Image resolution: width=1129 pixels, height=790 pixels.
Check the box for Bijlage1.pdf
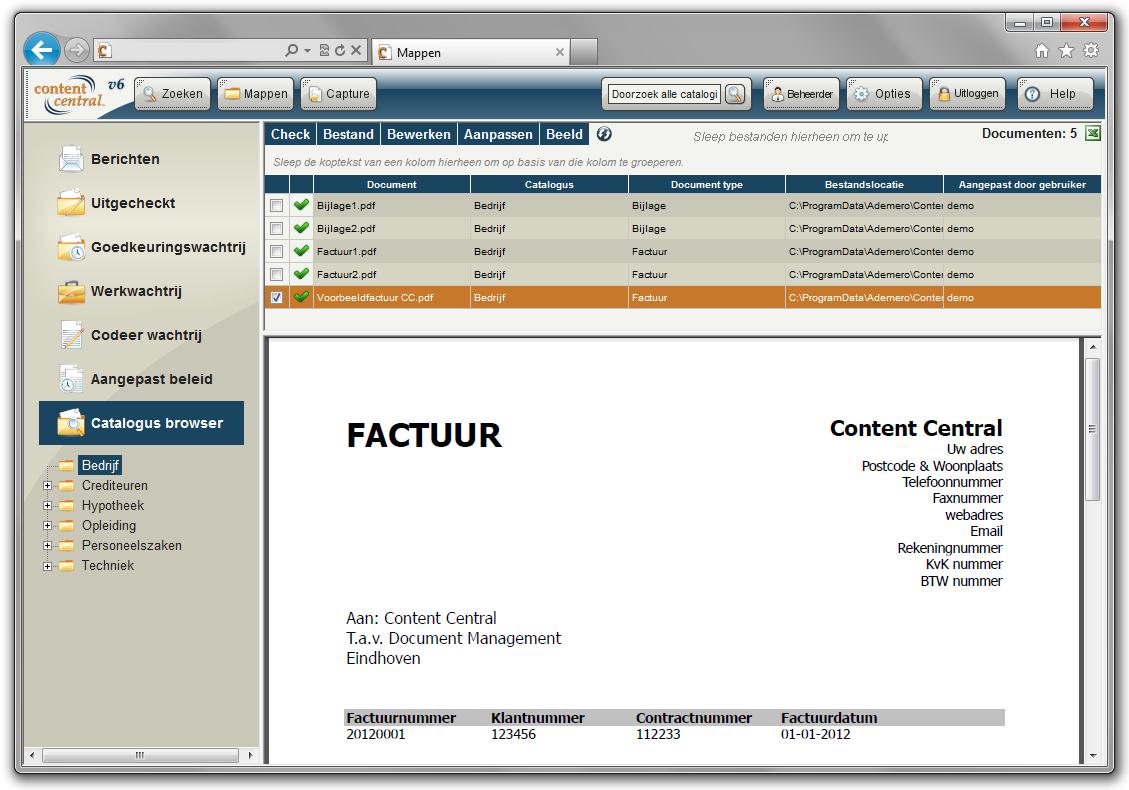point(276,206)
